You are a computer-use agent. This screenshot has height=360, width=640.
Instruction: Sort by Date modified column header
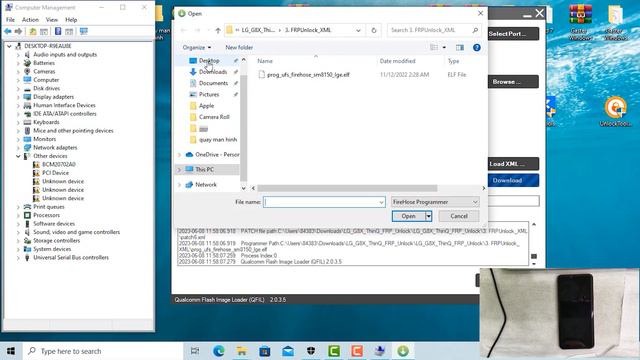[x=398, y=61]
